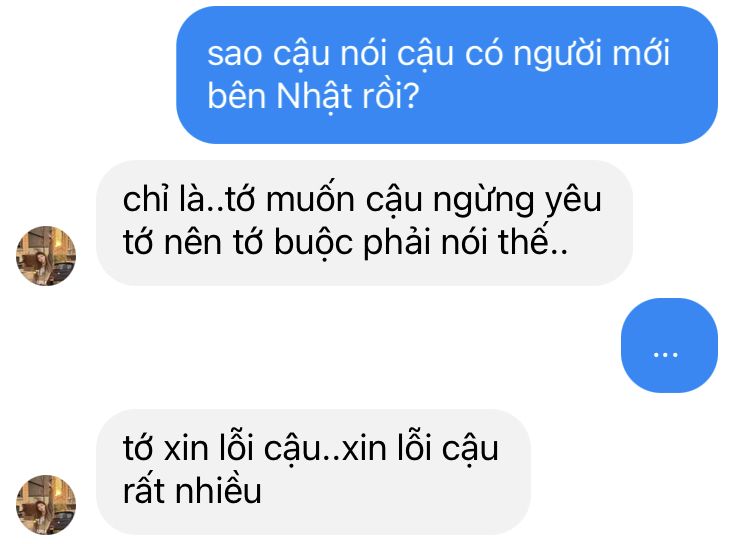Open sender avatar beside "tớ xin lỗi cậu" message
Viewport: 750px width, 544px height.
pos(46,505)
